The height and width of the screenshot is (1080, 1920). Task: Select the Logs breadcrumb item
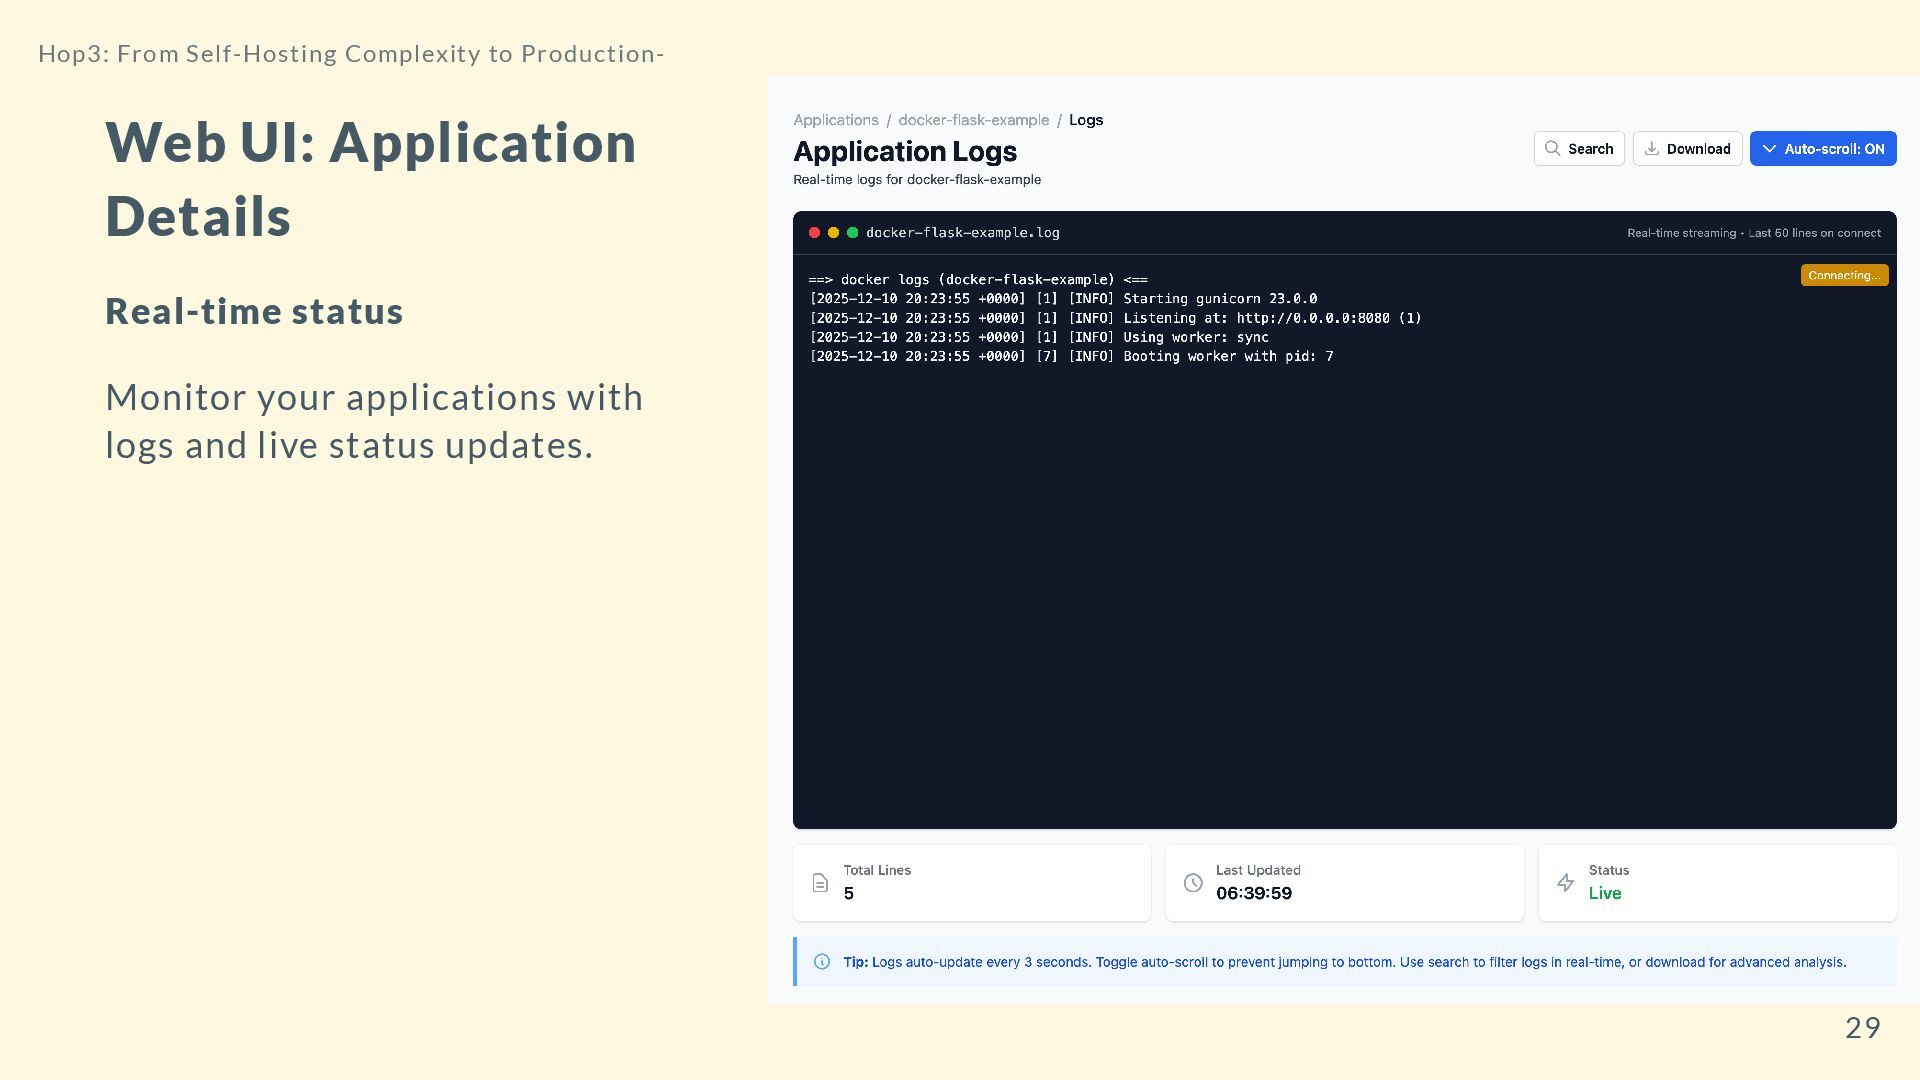point(1085,120)
